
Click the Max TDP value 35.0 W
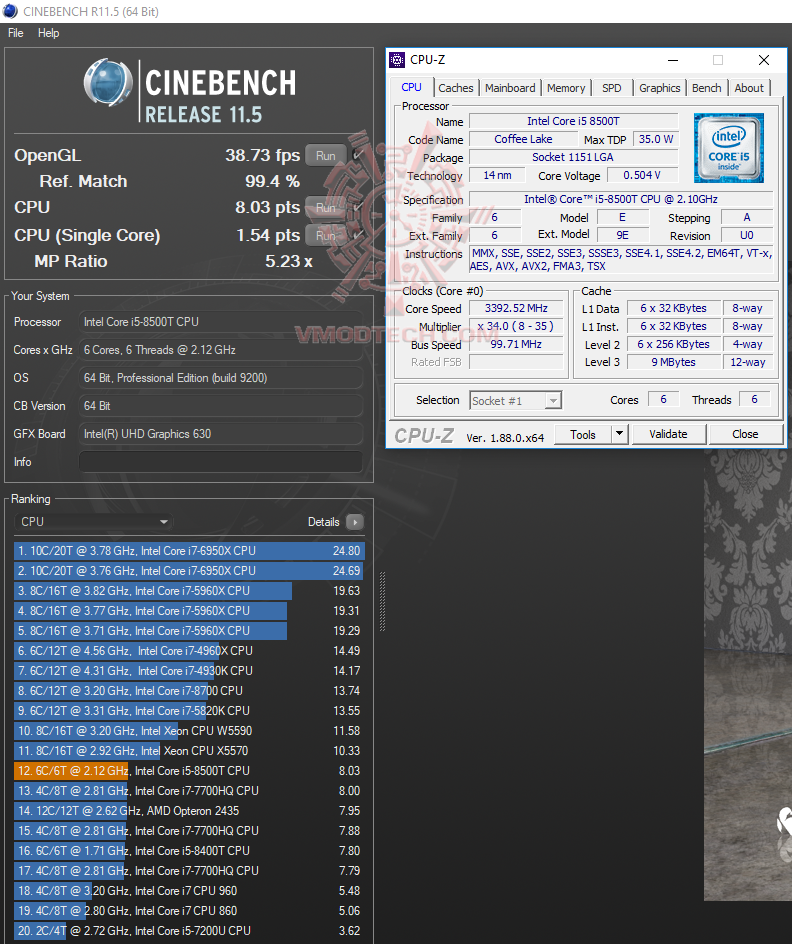pyautogui.click(x=656, y=139)
